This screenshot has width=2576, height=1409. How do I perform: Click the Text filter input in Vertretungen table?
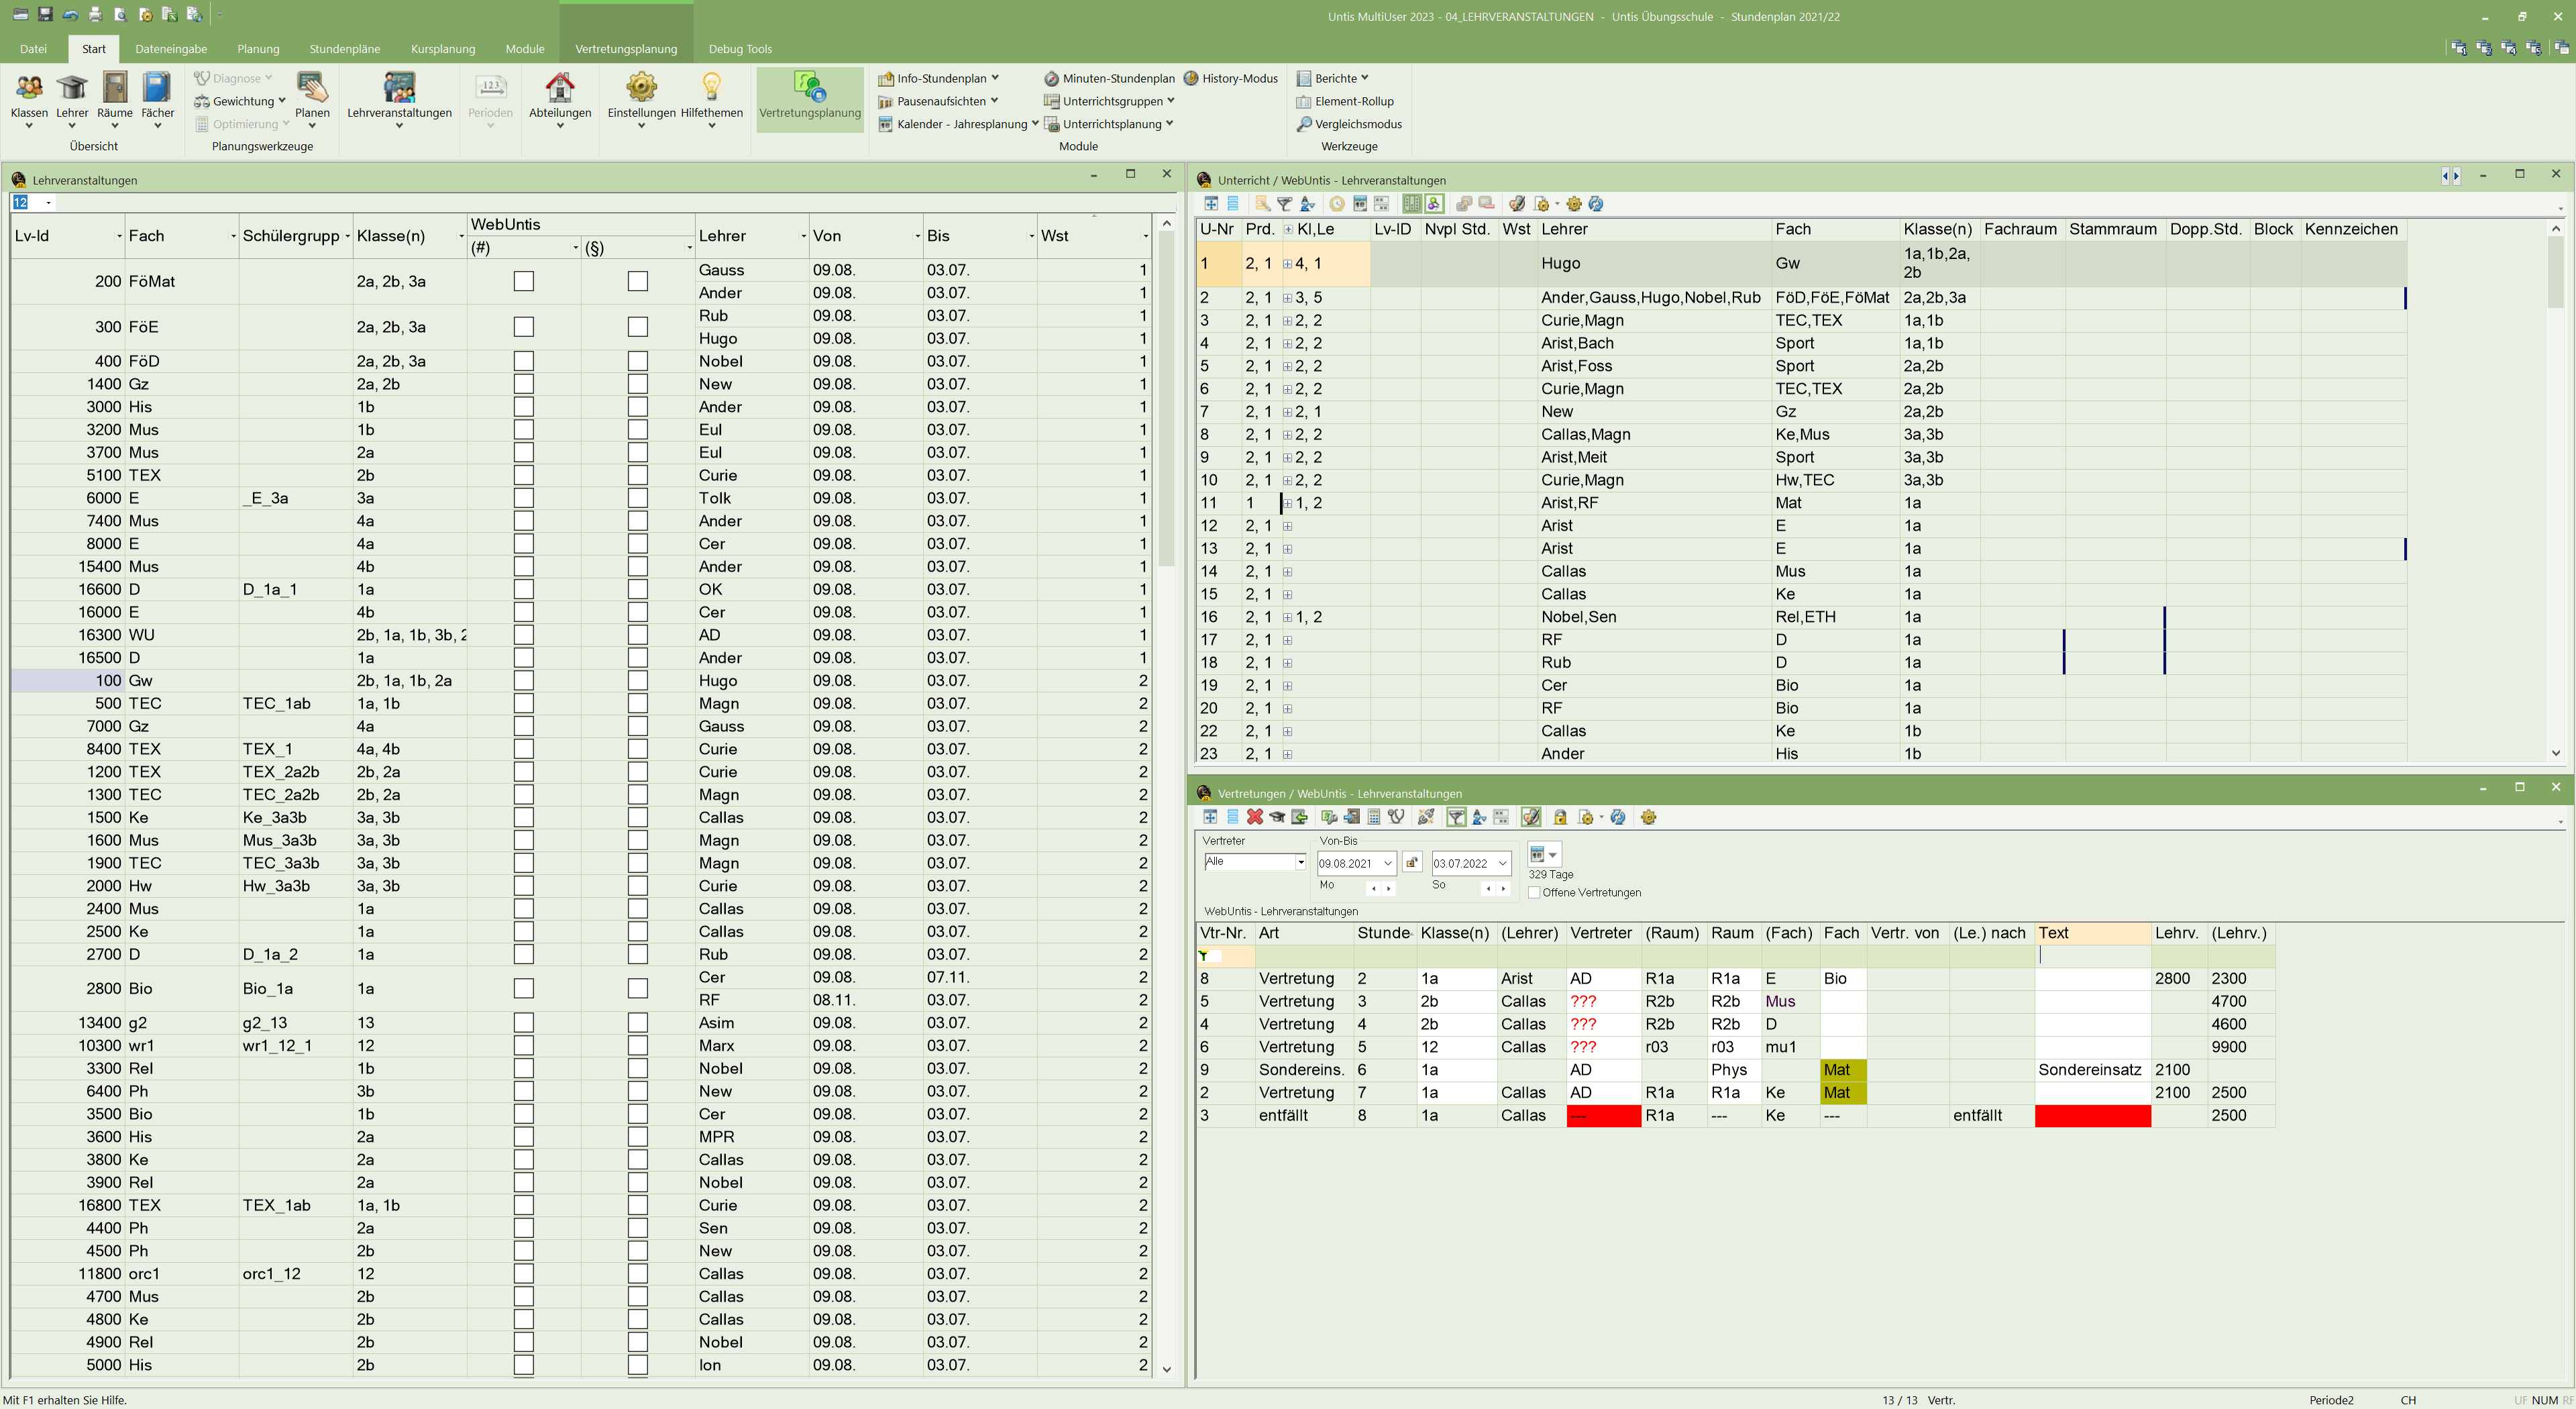click(x=2092, y=956)
